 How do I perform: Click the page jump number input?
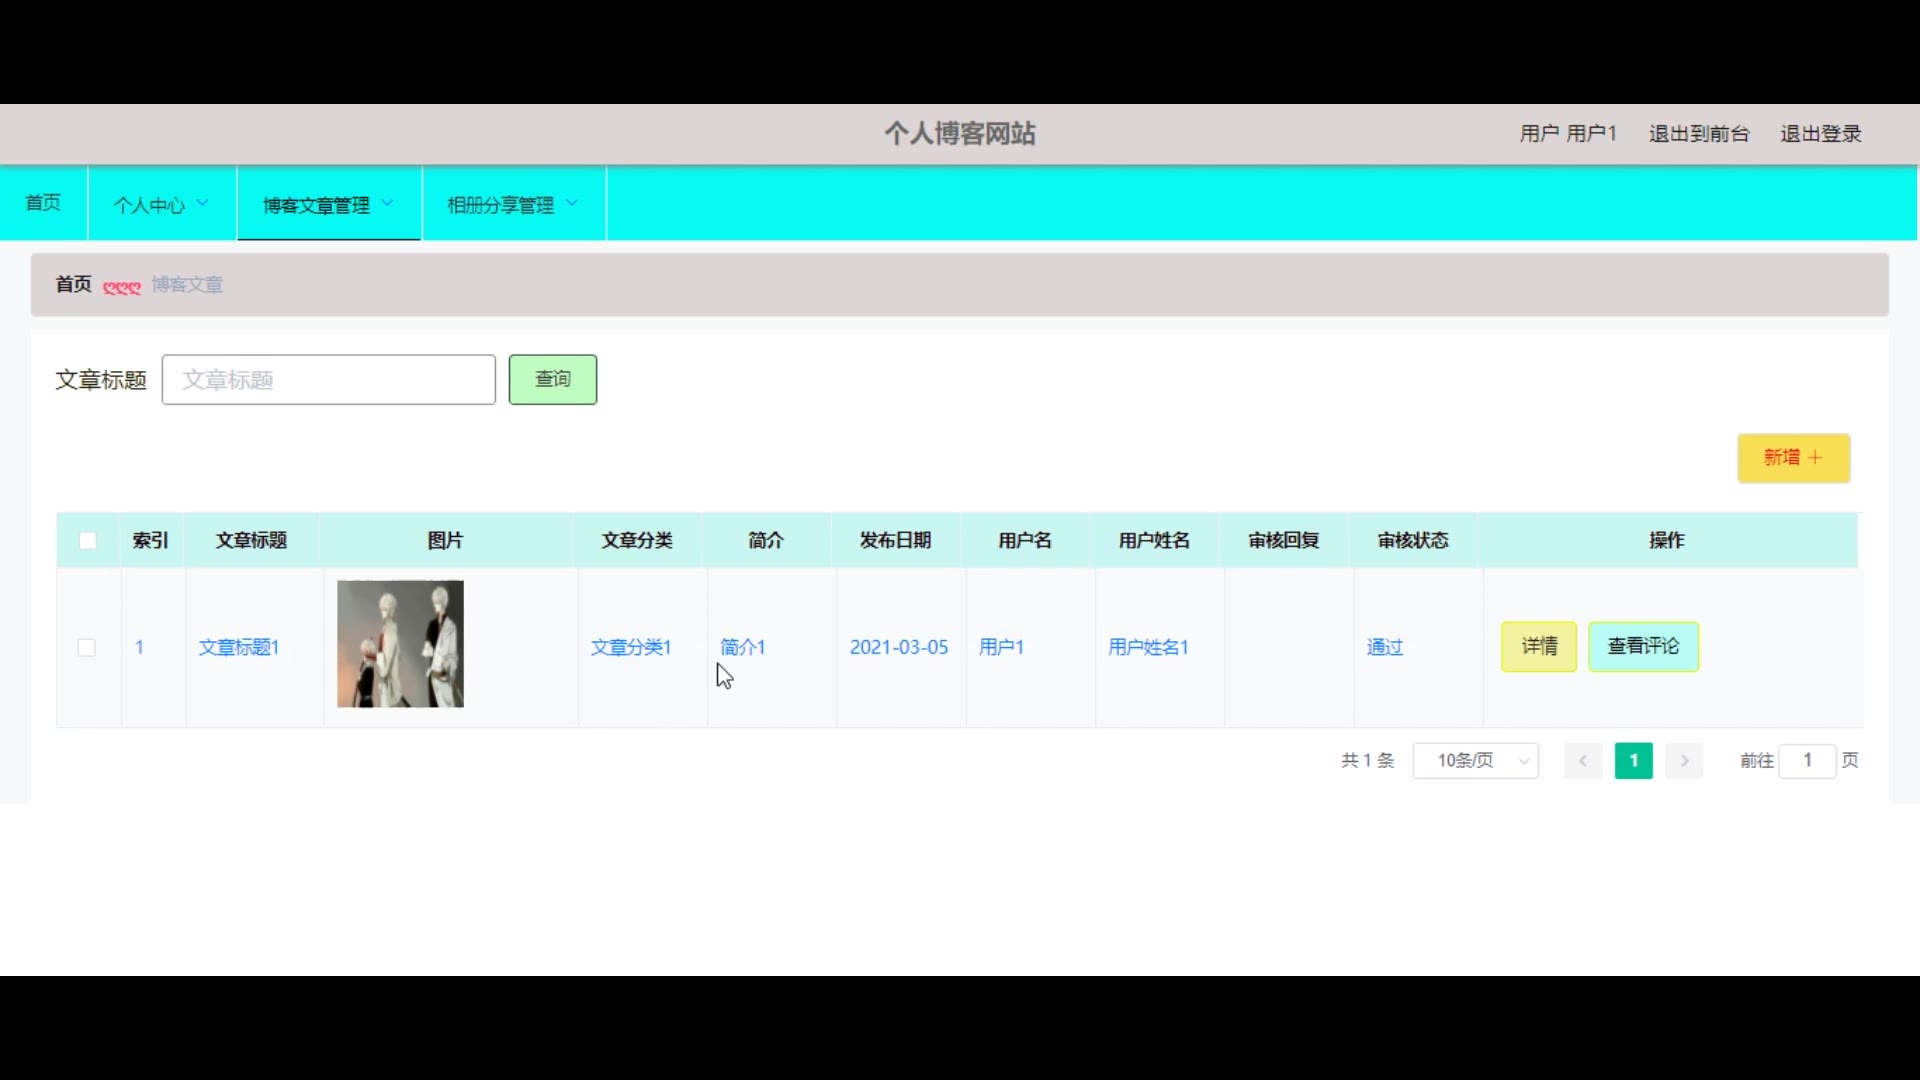pos(1807,761)
